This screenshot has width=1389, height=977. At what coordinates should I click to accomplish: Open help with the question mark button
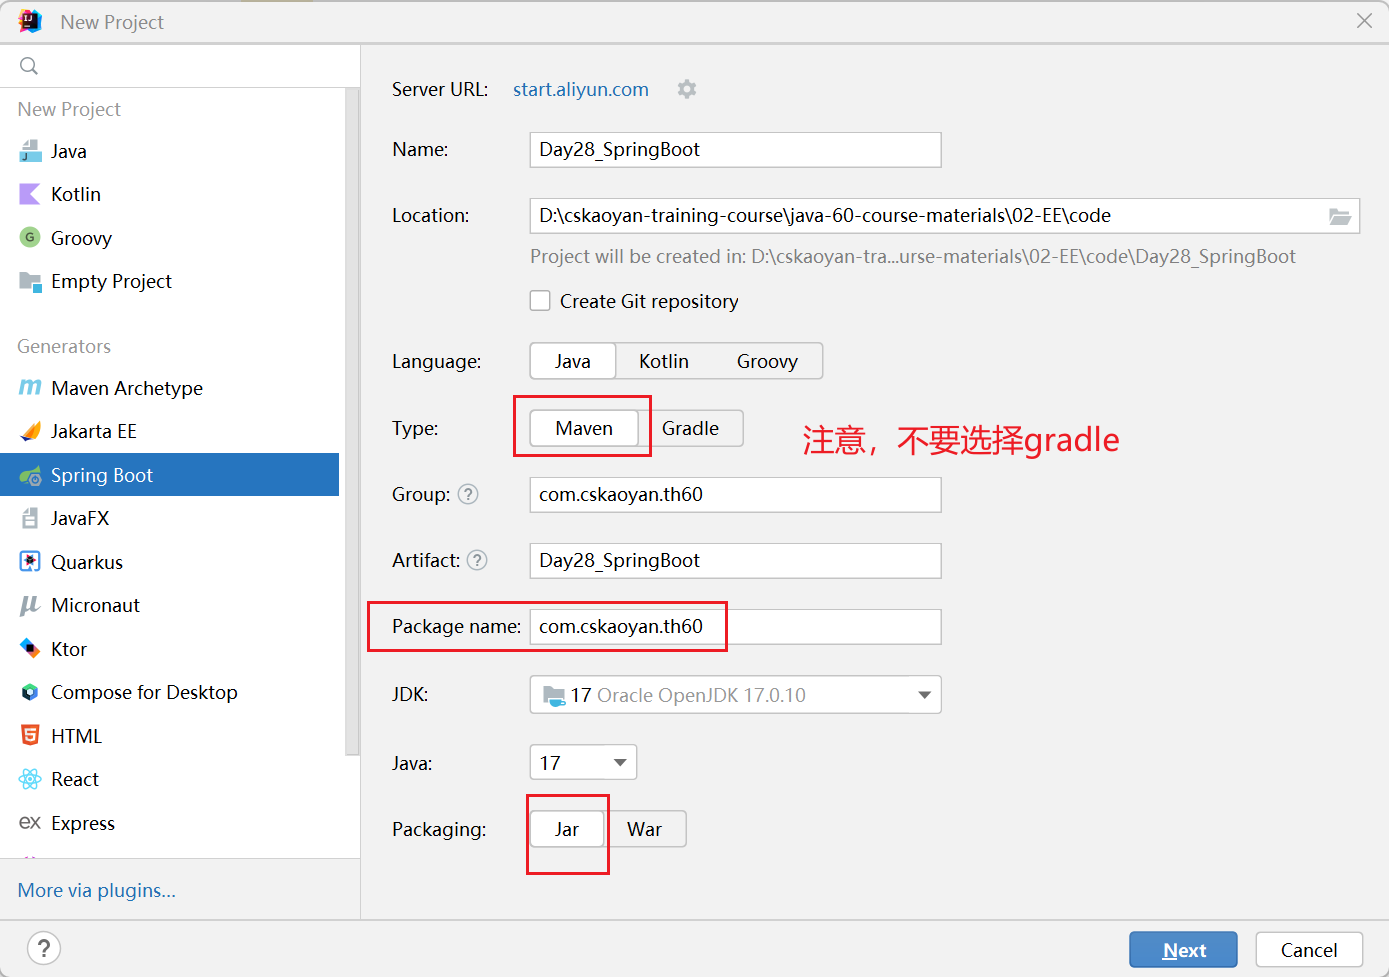click(44, 948)
